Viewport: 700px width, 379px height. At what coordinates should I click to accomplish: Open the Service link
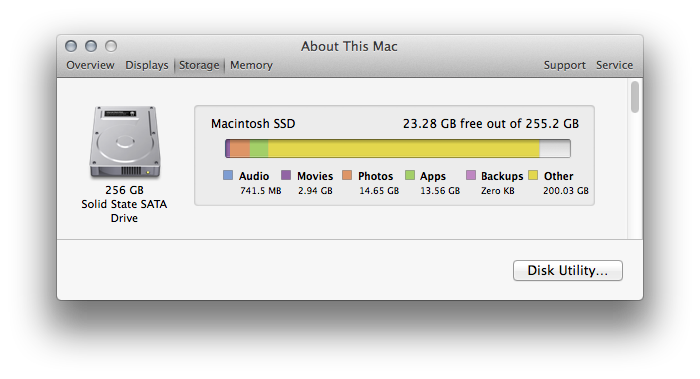[x=614, y=65]
